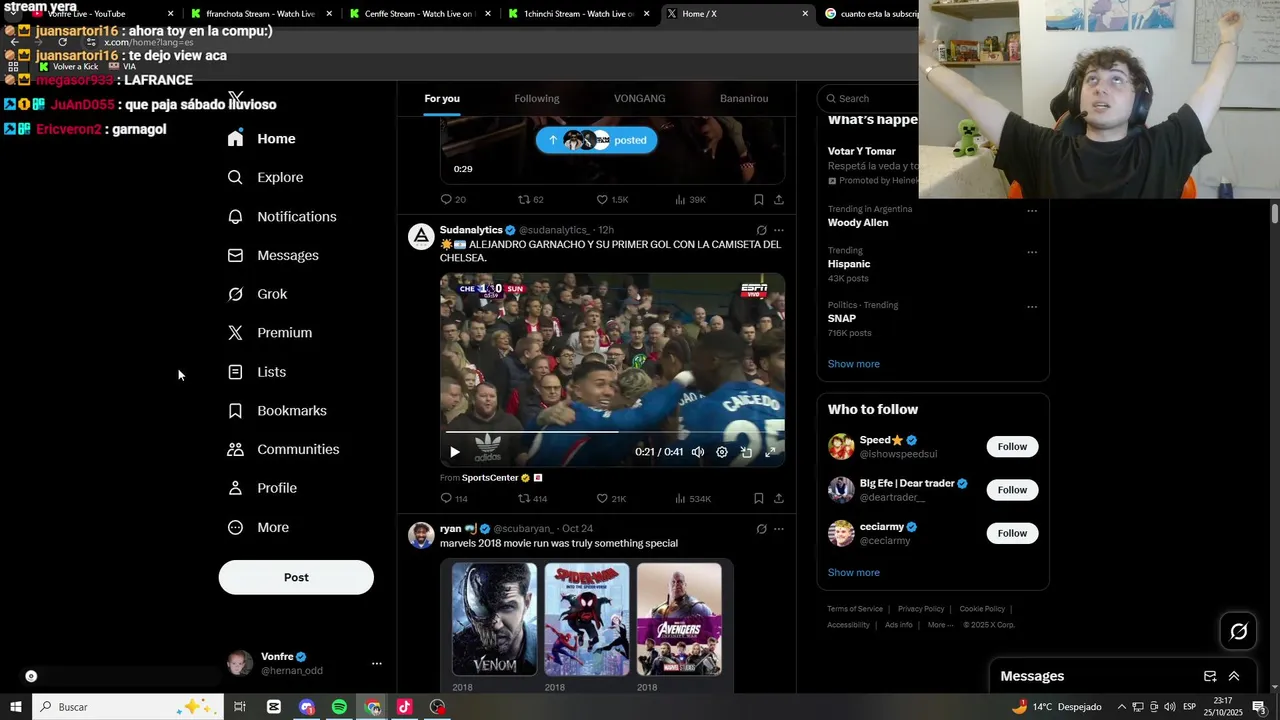Open options for SNAP trend
This screenshot has width=1280, height=720.
coord(1032,307)
